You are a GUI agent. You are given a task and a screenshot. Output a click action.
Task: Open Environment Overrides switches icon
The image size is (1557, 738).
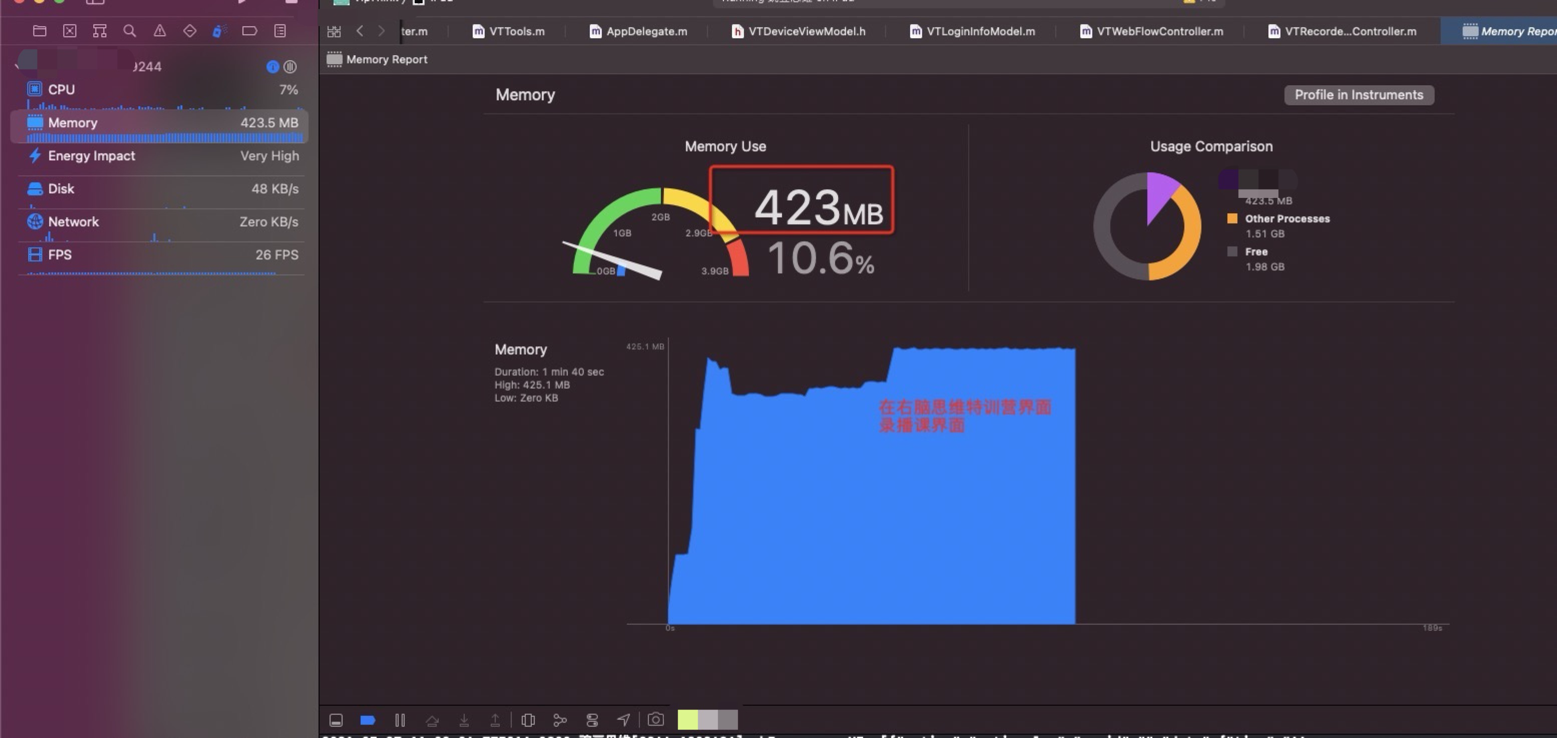tap(592, 720)
